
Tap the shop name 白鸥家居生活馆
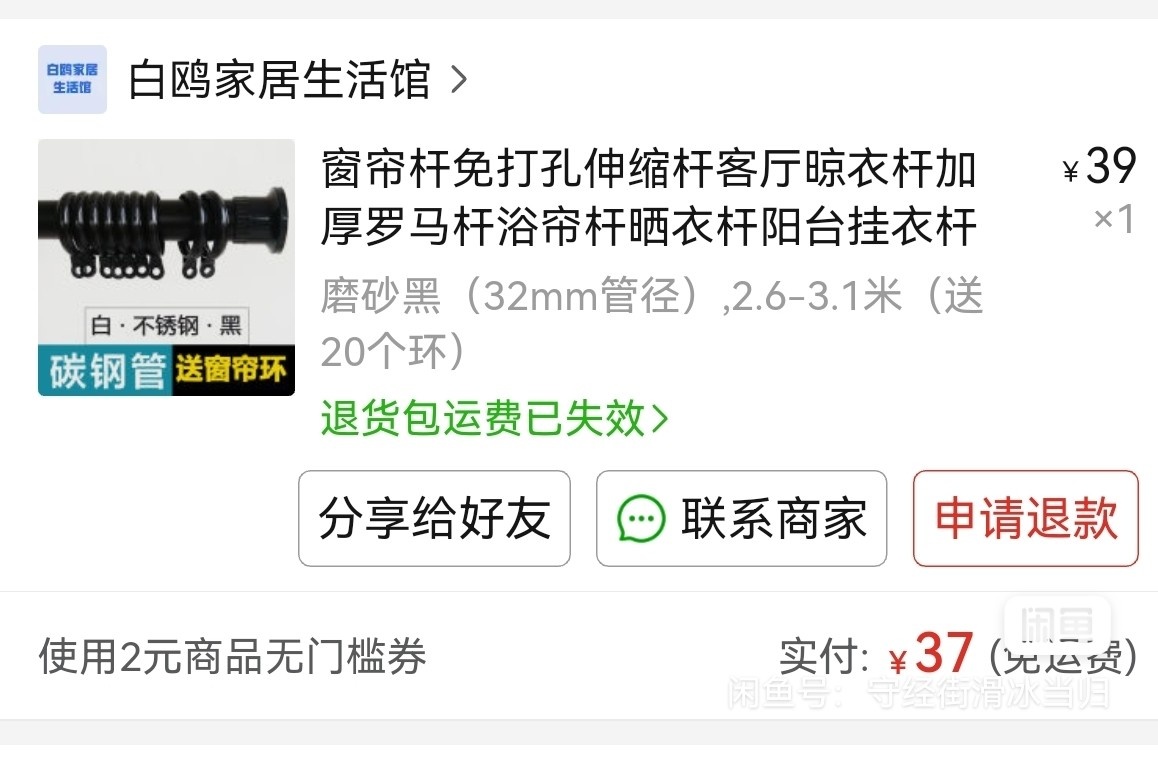(x=279, y=80)
